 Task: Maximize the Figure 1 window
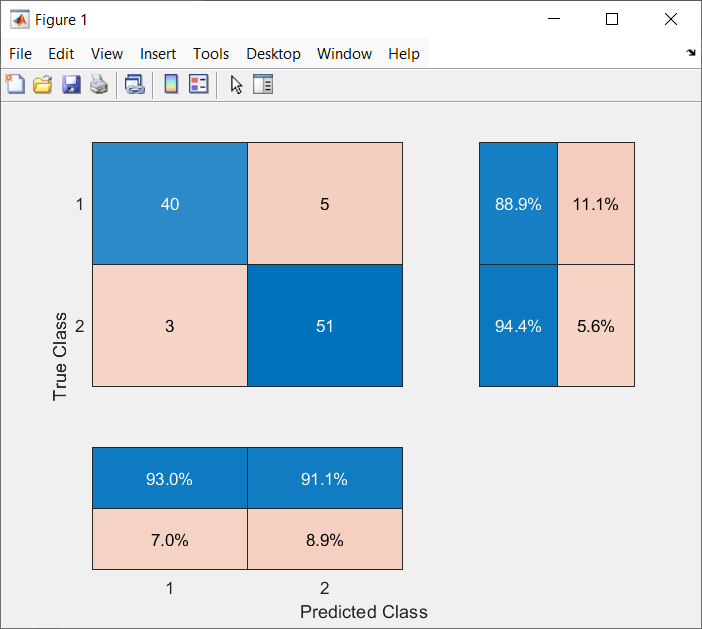point(612,19)
